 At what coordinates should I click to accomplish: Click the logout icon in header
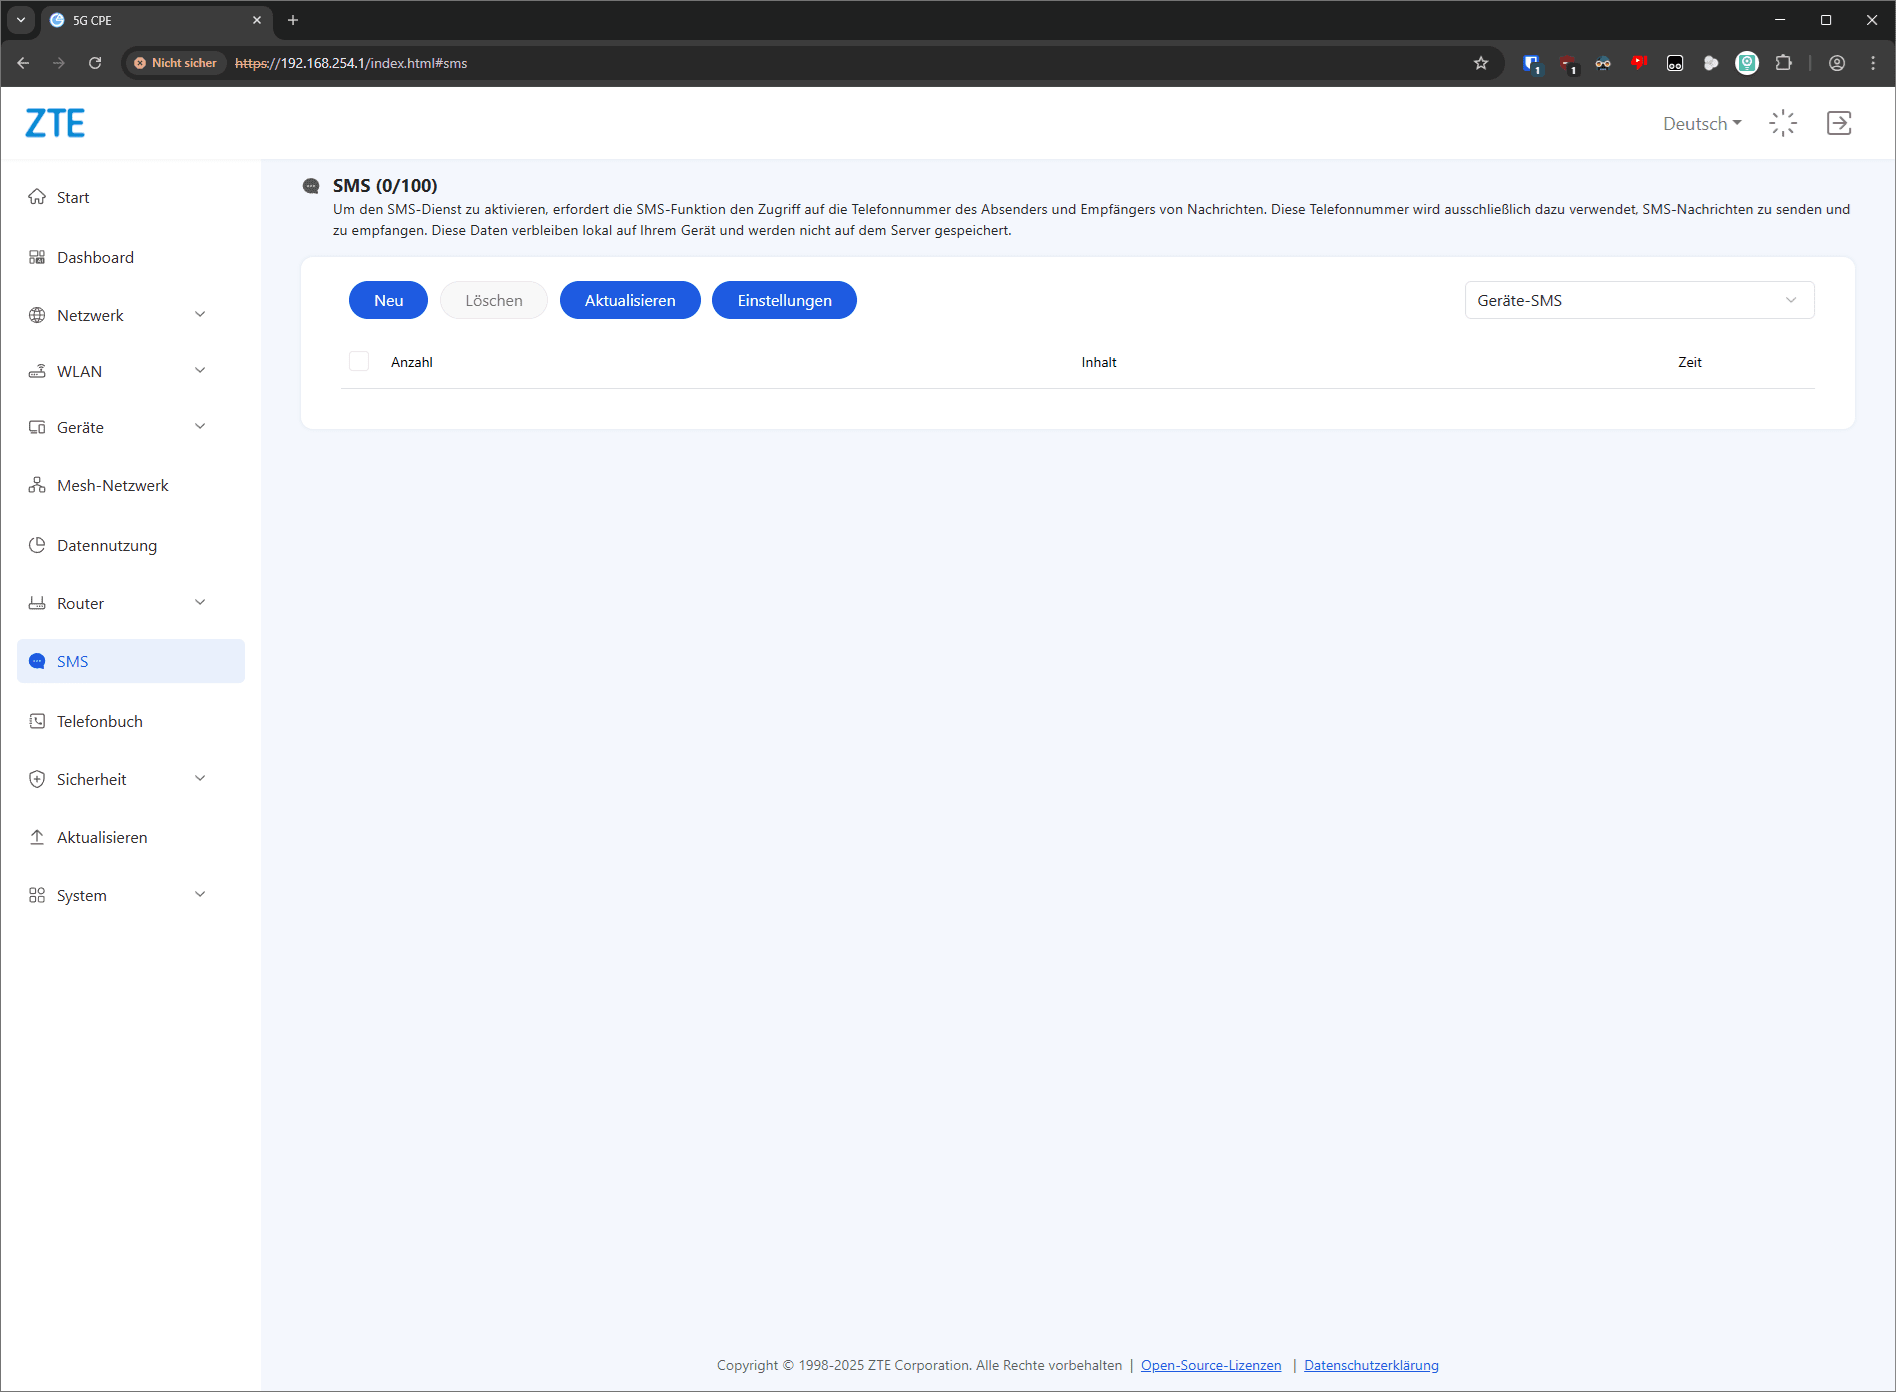(1839, 123)
